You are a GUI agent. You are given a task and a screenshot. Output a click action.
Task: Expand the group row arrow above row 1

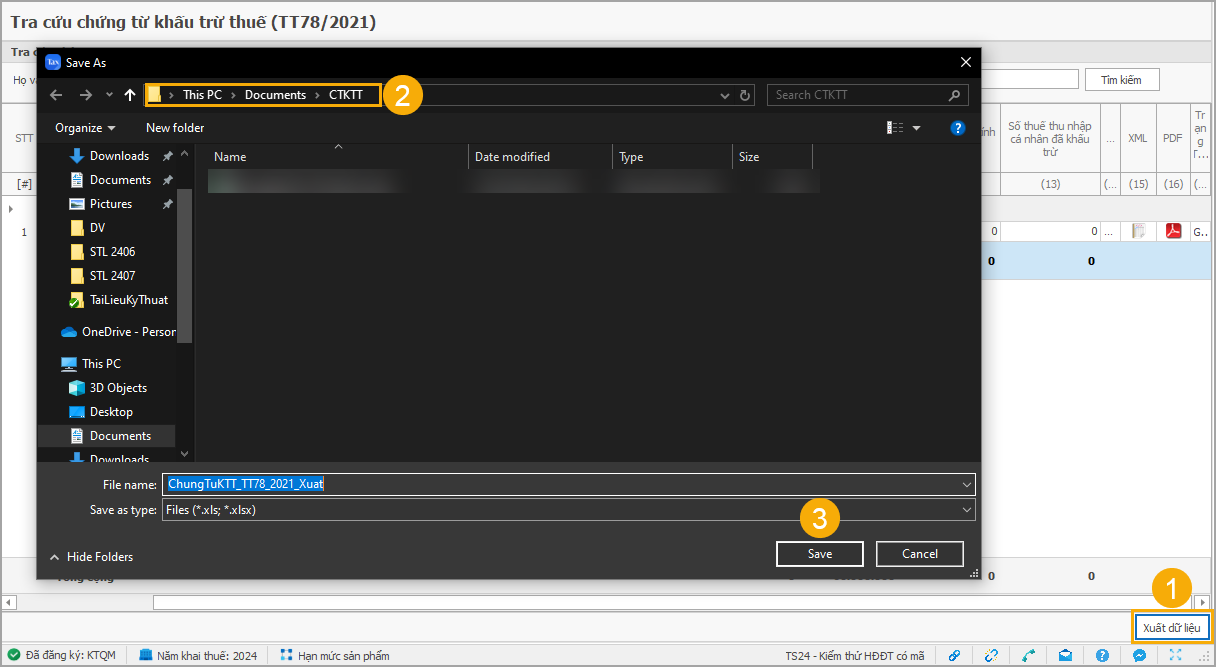coord(11,209)
